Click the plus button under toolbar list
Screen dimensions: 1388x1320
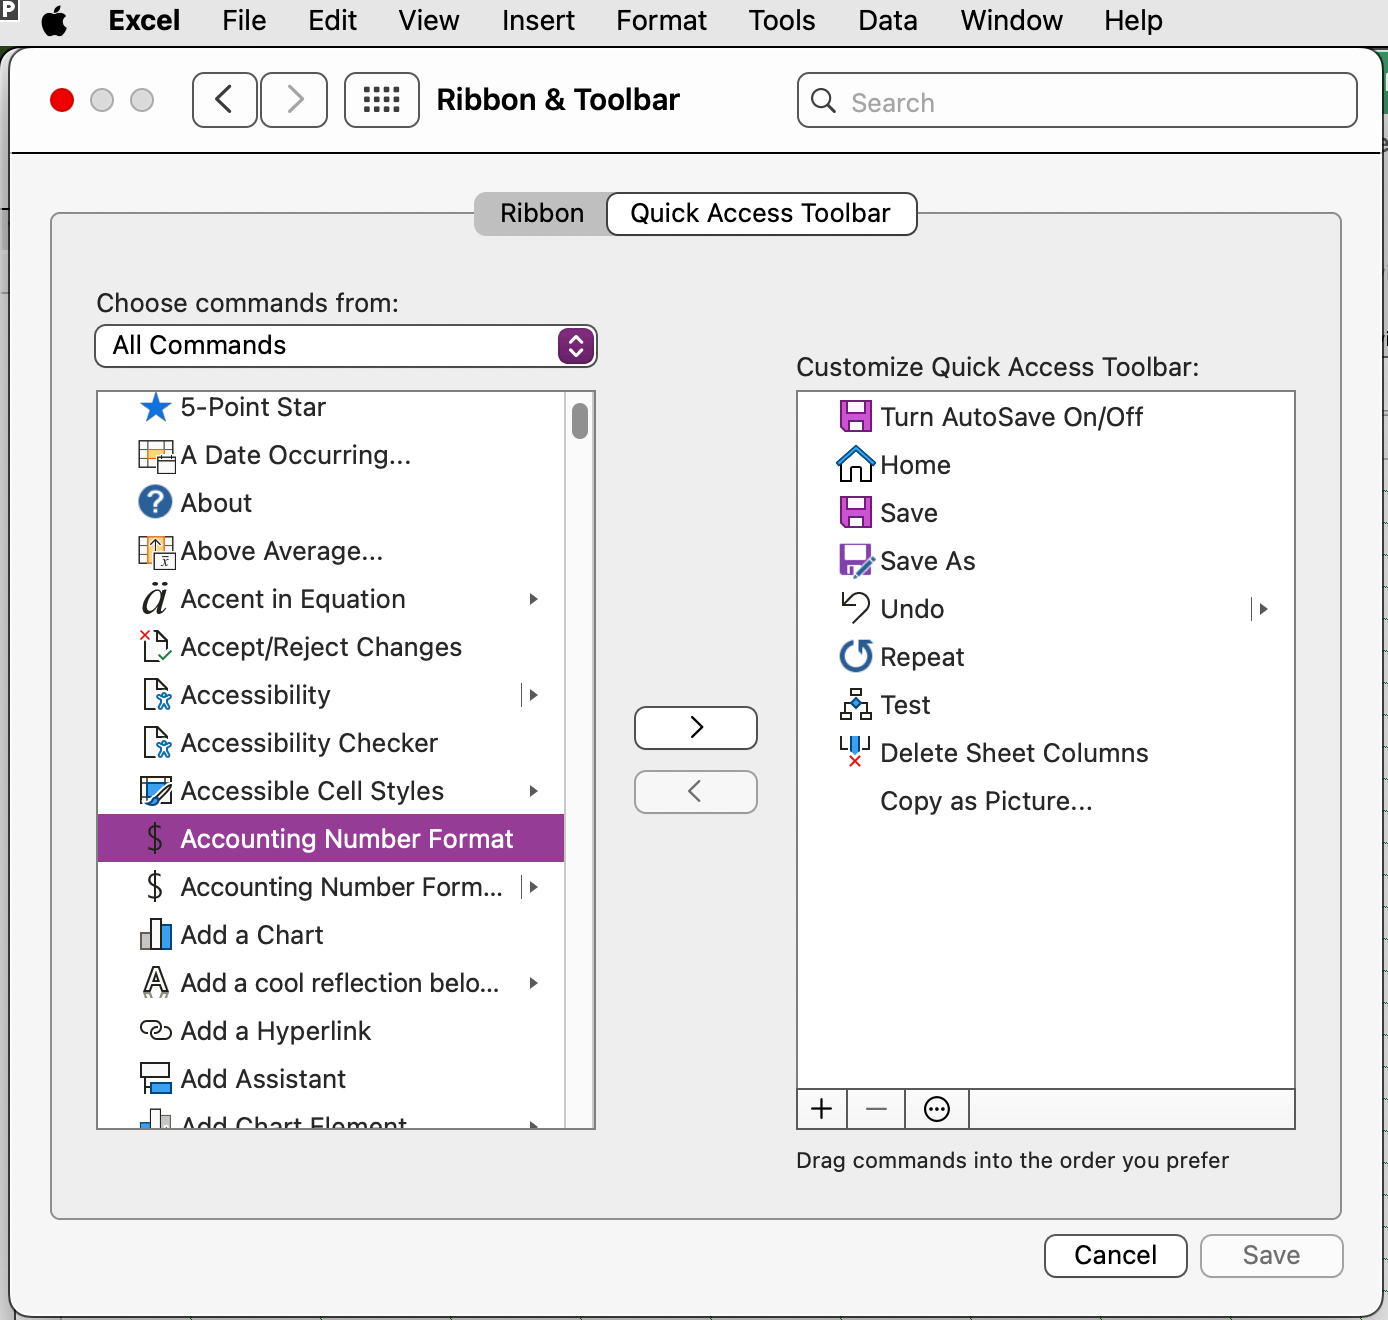[822, 1109]
